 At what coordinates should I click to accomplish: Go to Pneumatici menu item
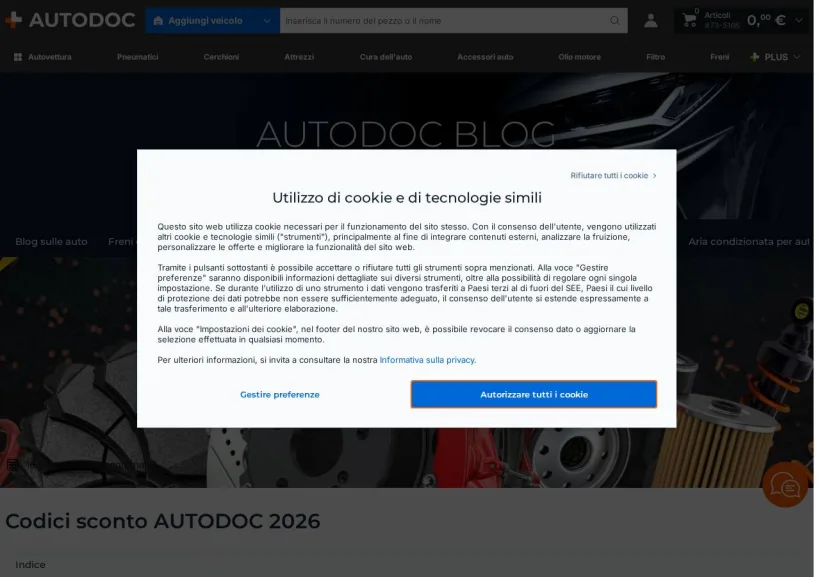[138, 57]
